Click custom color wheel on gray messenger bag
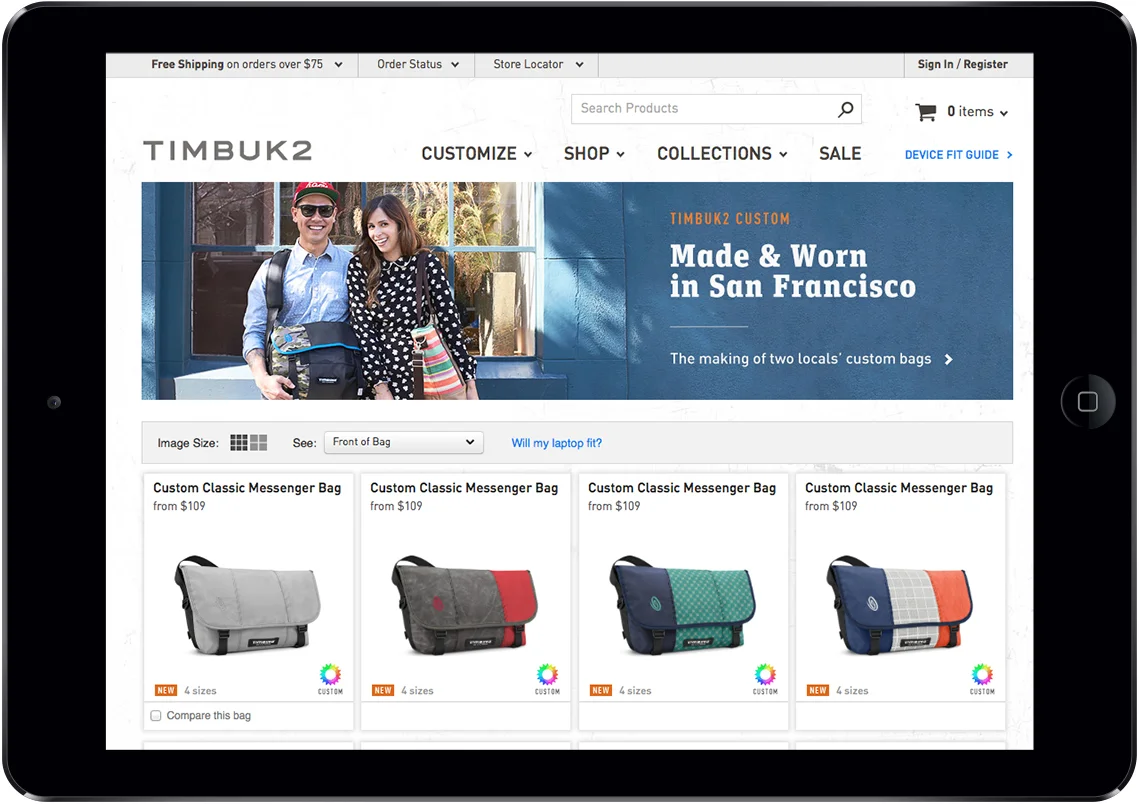 (x=331, y=675)
